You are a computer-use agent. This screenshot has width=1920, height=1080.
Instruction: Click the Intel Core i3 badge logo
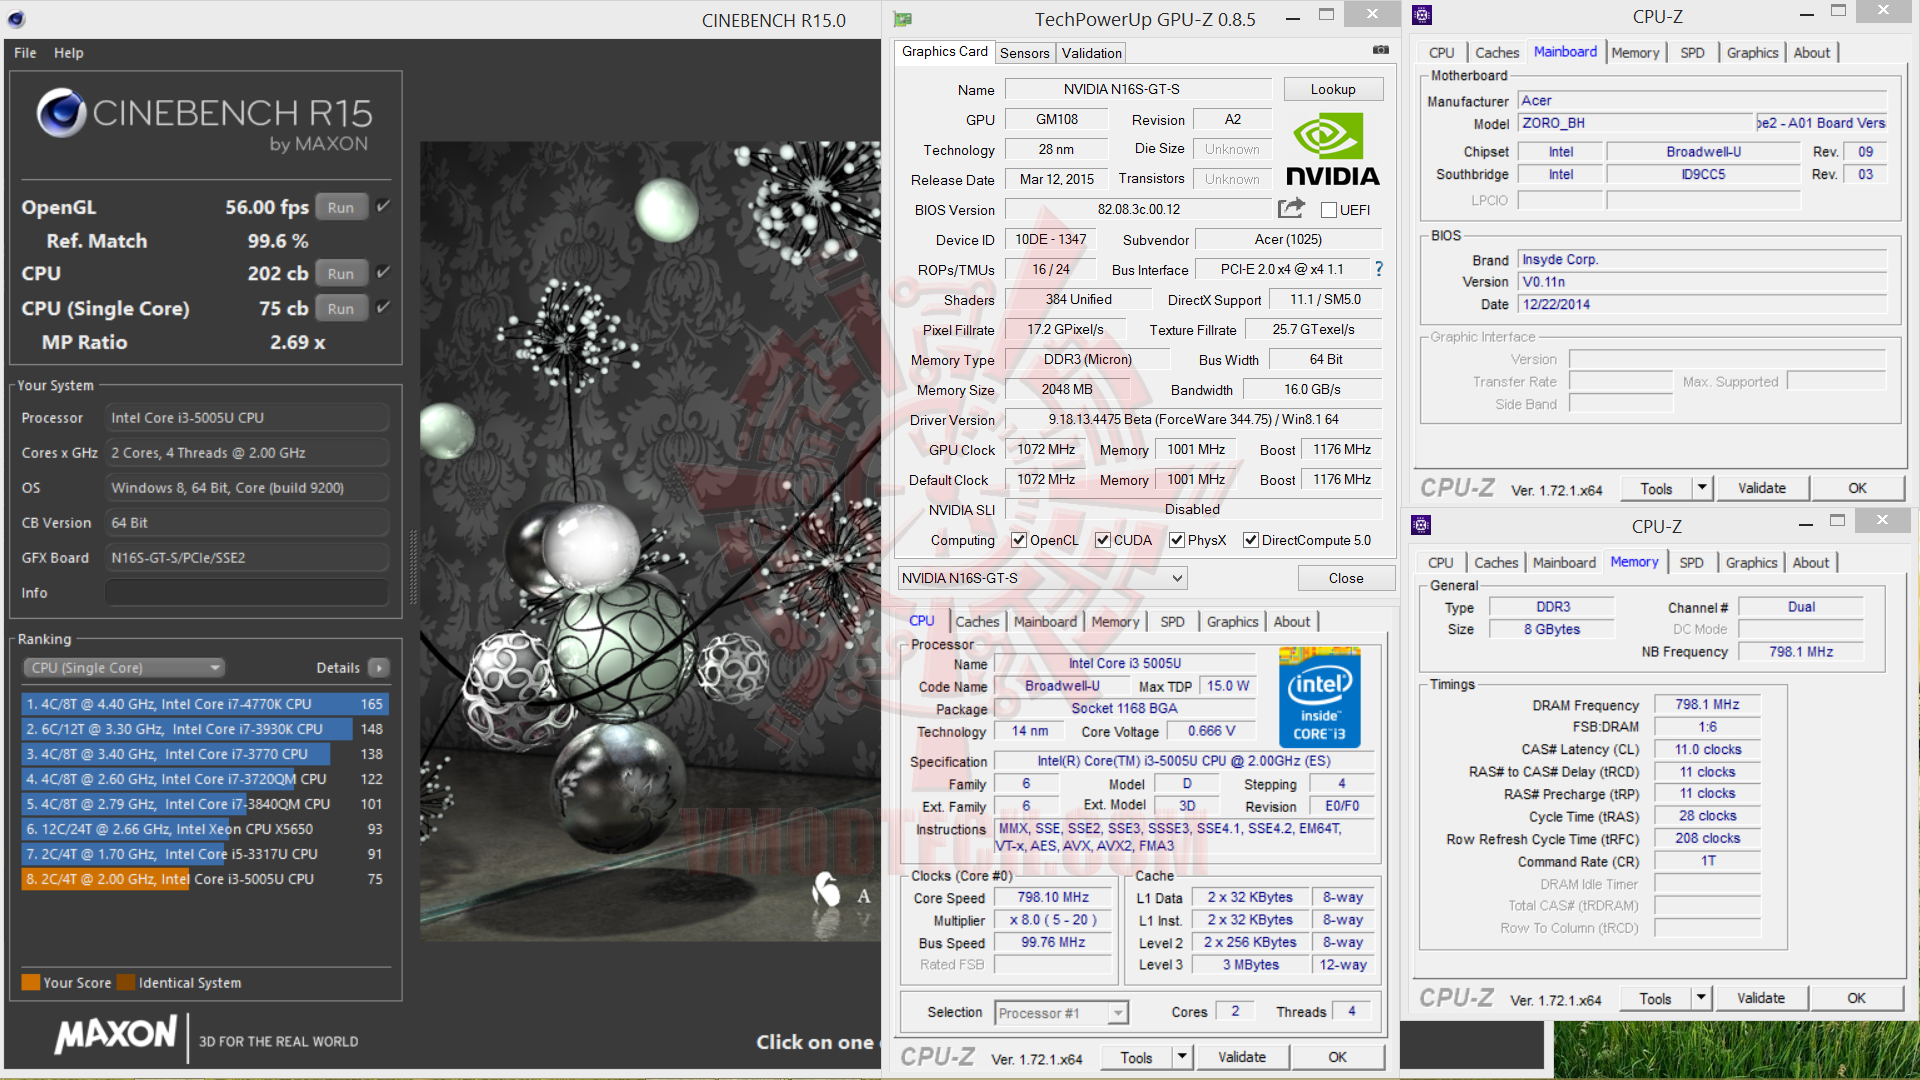coord(1319,698)
